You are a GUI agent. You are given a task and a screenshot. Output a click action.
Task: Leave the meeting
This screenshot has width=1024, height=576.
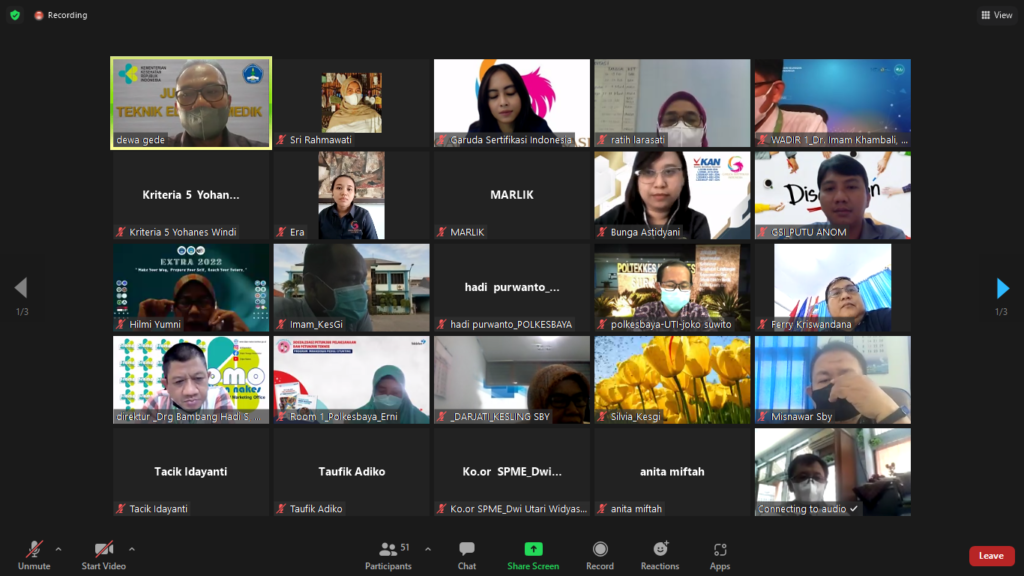[991, 556]
